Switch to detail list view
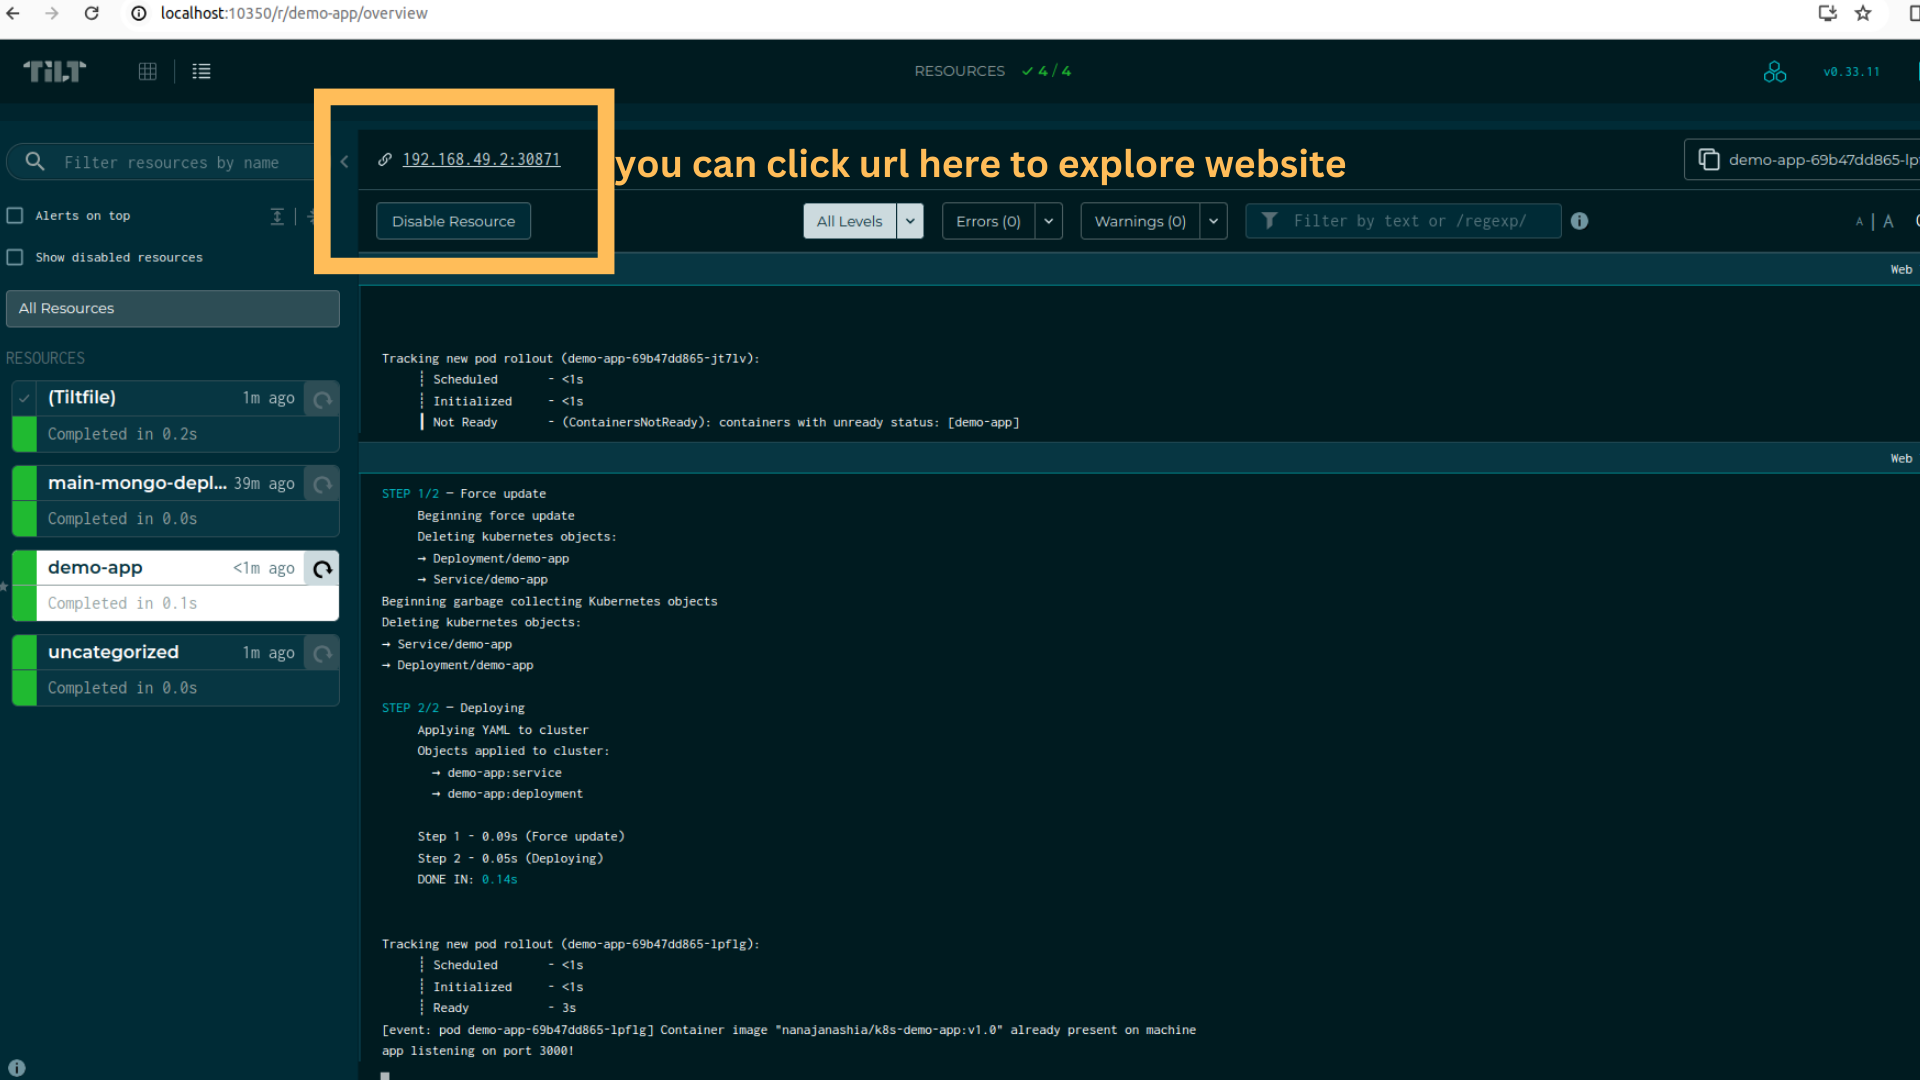The height and width of the screenshot is (1080, 1920). pos(201,71)
